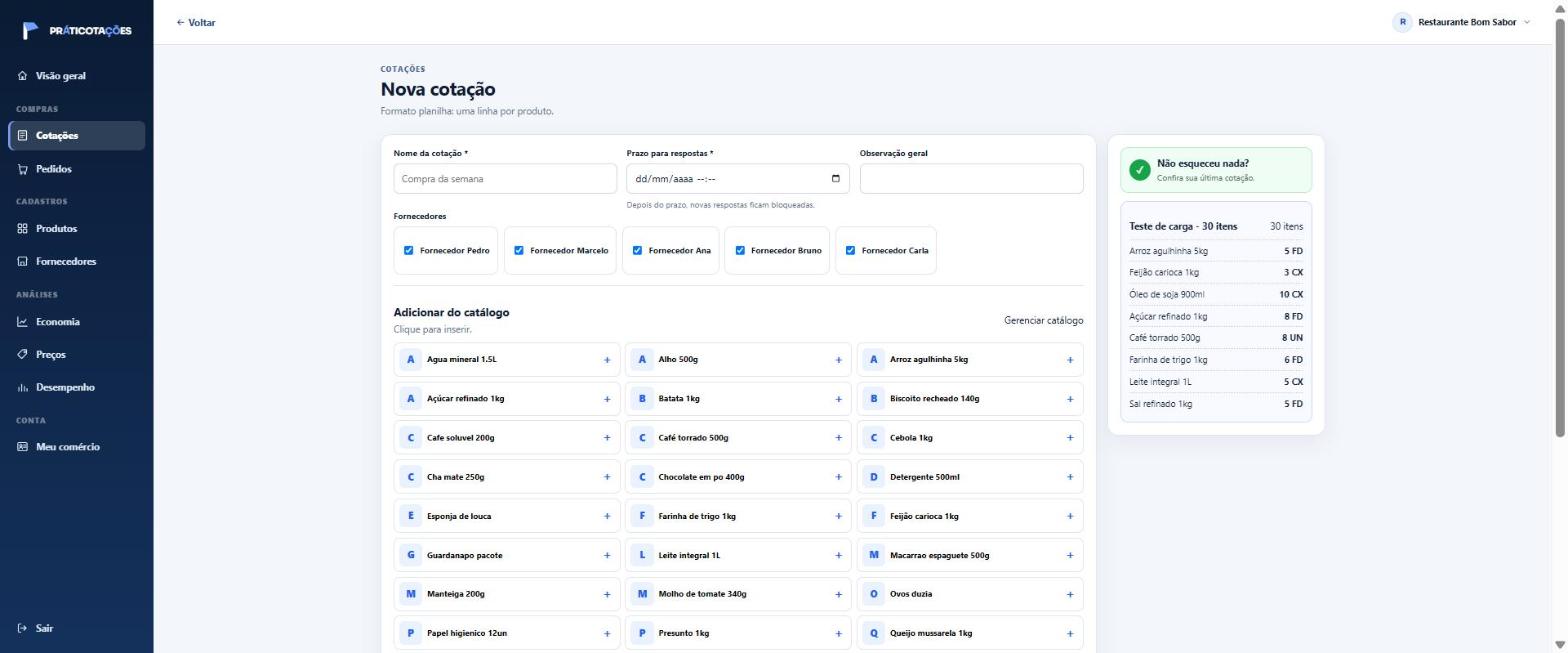Add Alho 500g using its plus icon
The width and height of the screenshot is (1568, 653).
838,360
